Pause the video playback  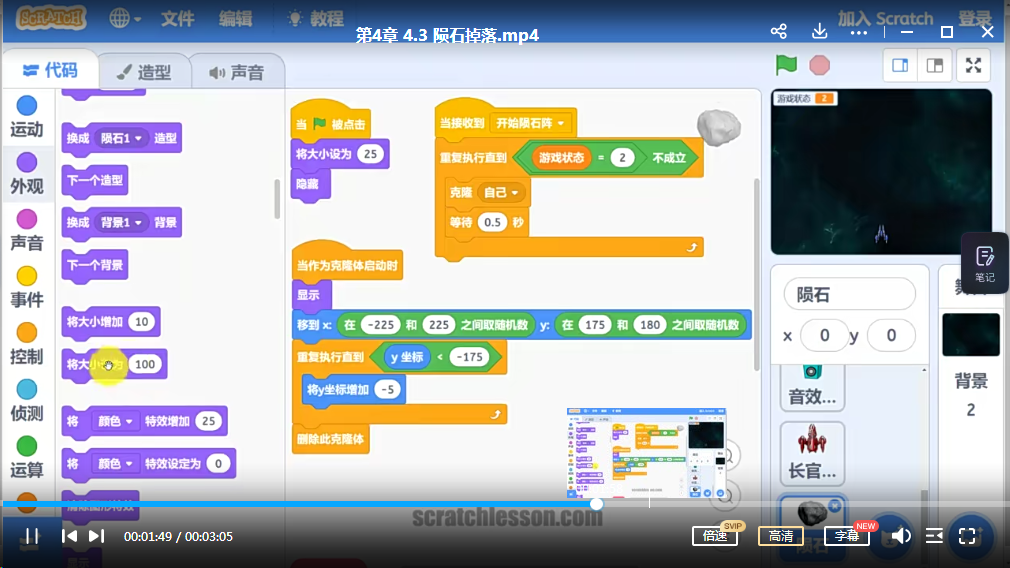pos(31,536)
